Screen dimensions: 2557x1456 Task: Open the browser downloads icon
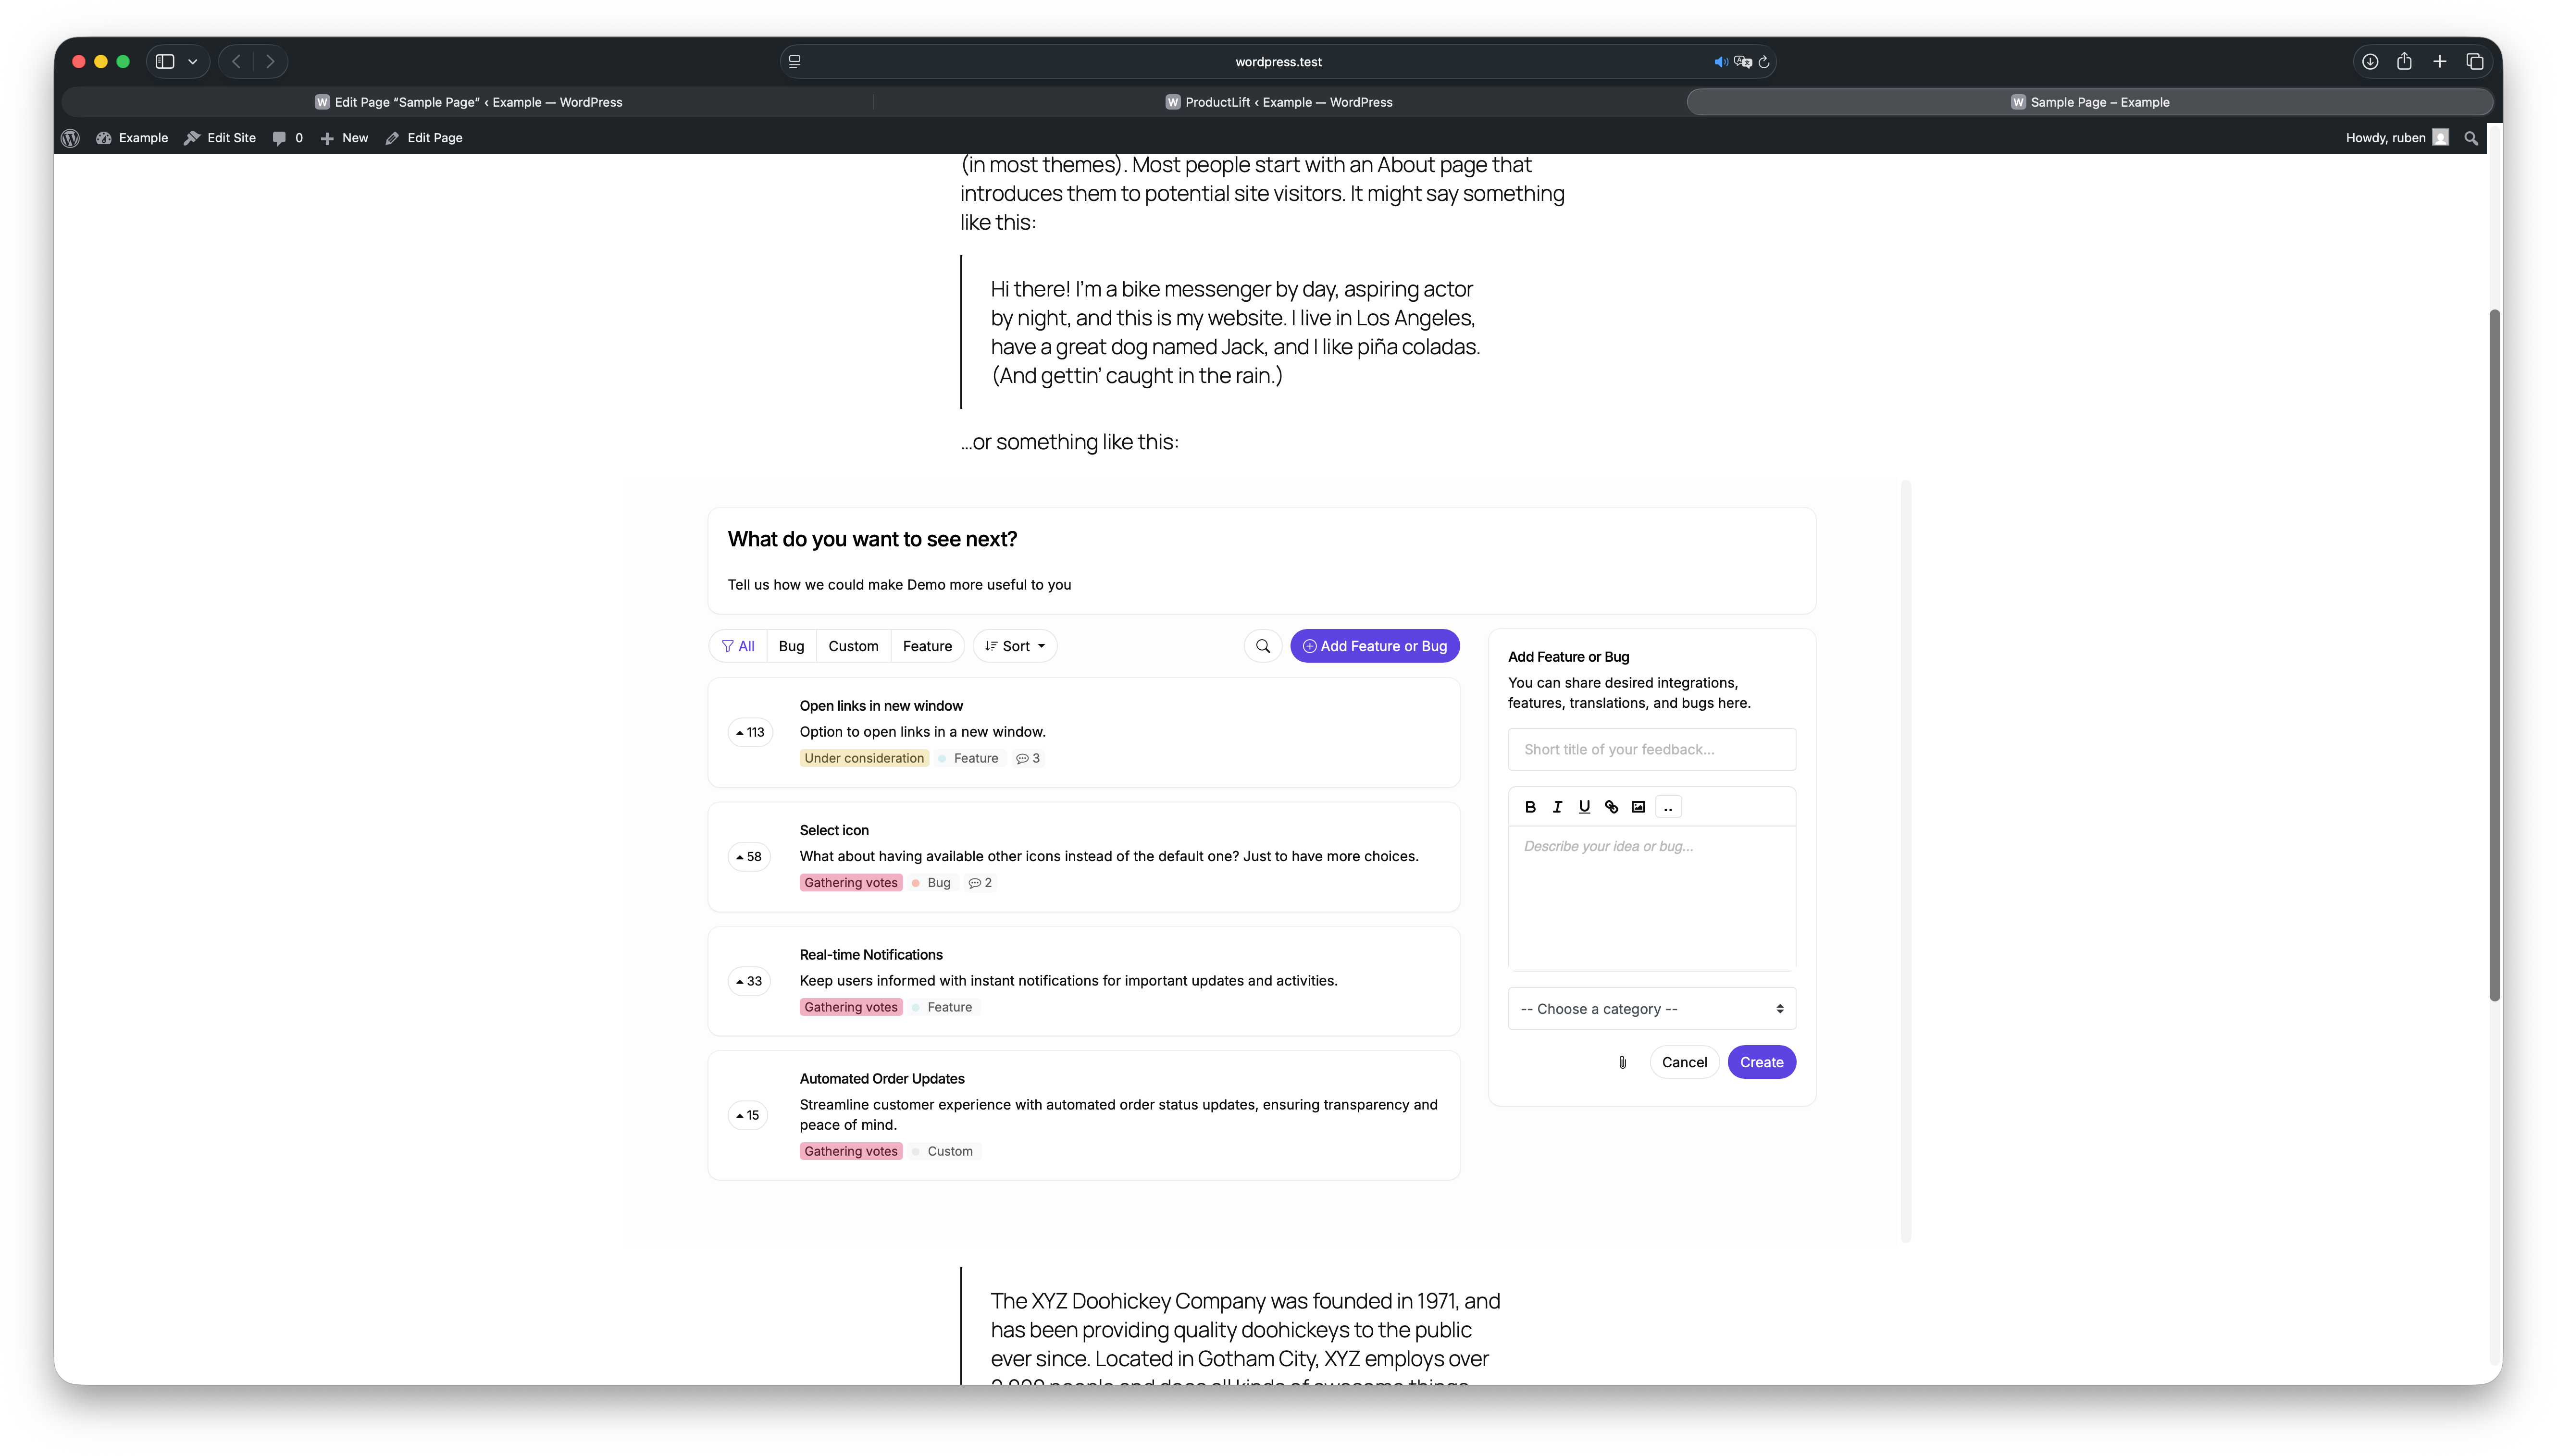pyautogui.click(x=2370, y=62)
